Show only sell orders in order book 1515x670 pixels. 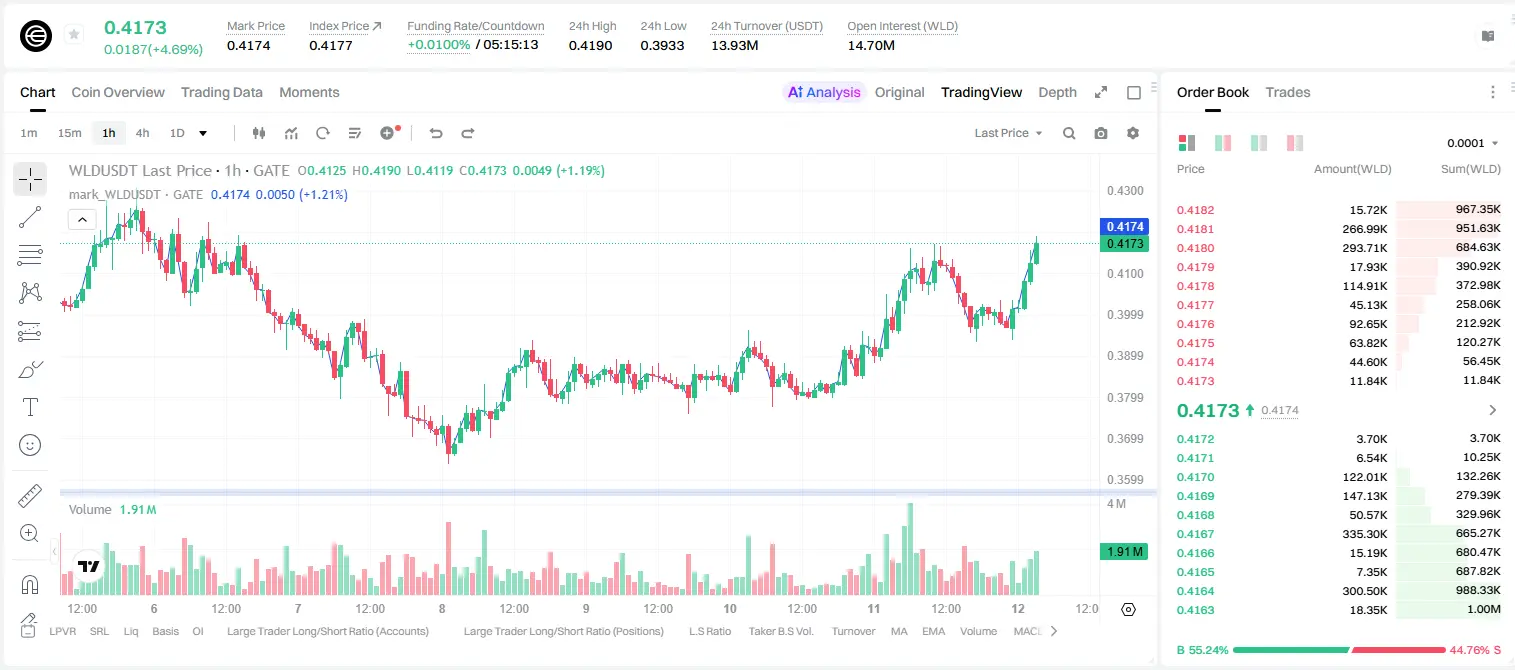[1295, 143]
